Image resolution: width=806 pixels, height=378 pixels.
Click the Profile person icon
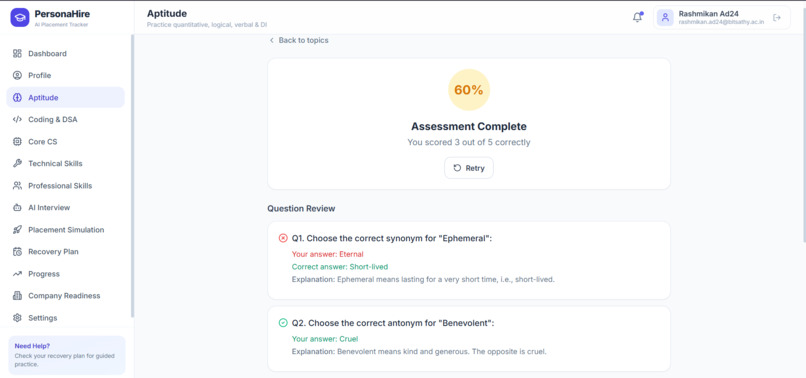point(17,76)
